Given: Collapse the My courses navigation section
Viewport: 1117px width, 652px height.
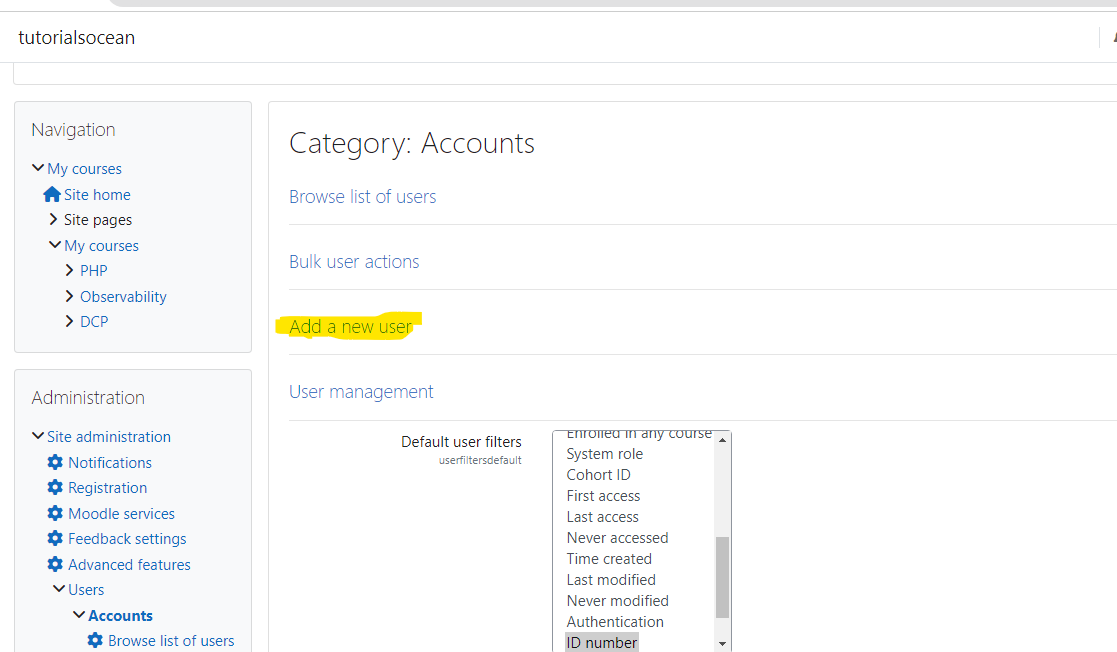Looking at the screenshot, I should (37, 168).
